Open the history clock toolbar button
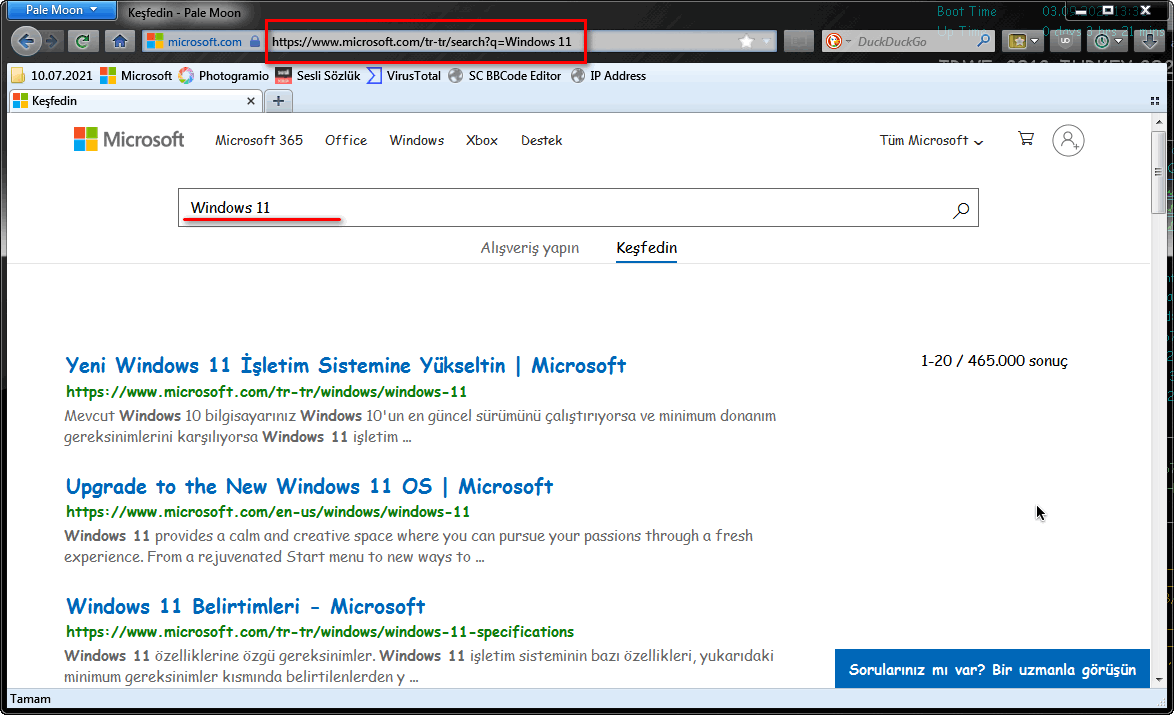This screenshot has height=715, width=1174. [1101, 41]
